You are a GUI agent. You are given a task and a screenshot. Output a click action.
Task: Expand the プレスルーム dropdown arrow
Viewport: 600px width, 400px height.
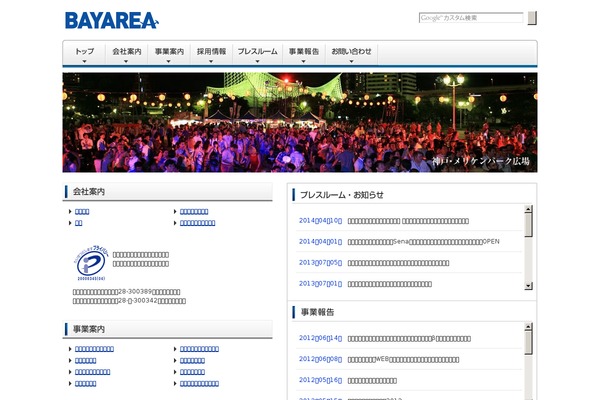click(x=257, y=62)
